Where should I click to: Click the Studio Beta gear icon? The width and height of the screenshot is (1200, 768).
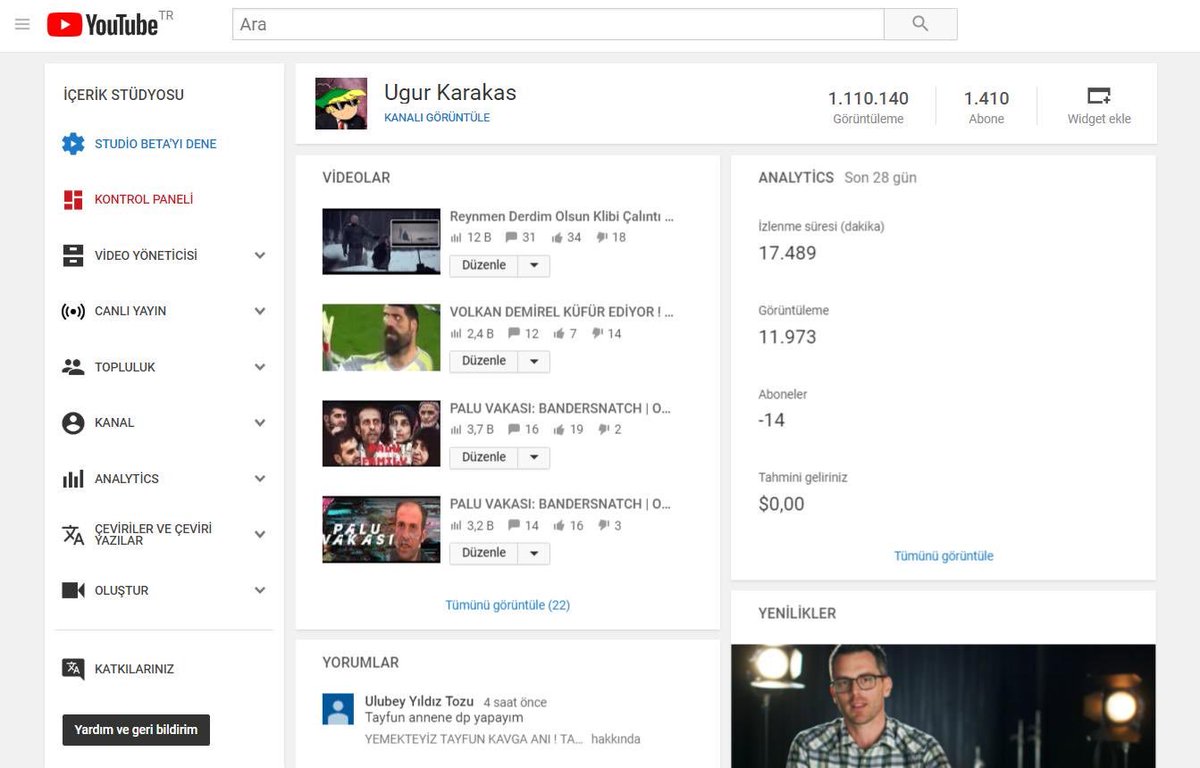tap(73, 144)
